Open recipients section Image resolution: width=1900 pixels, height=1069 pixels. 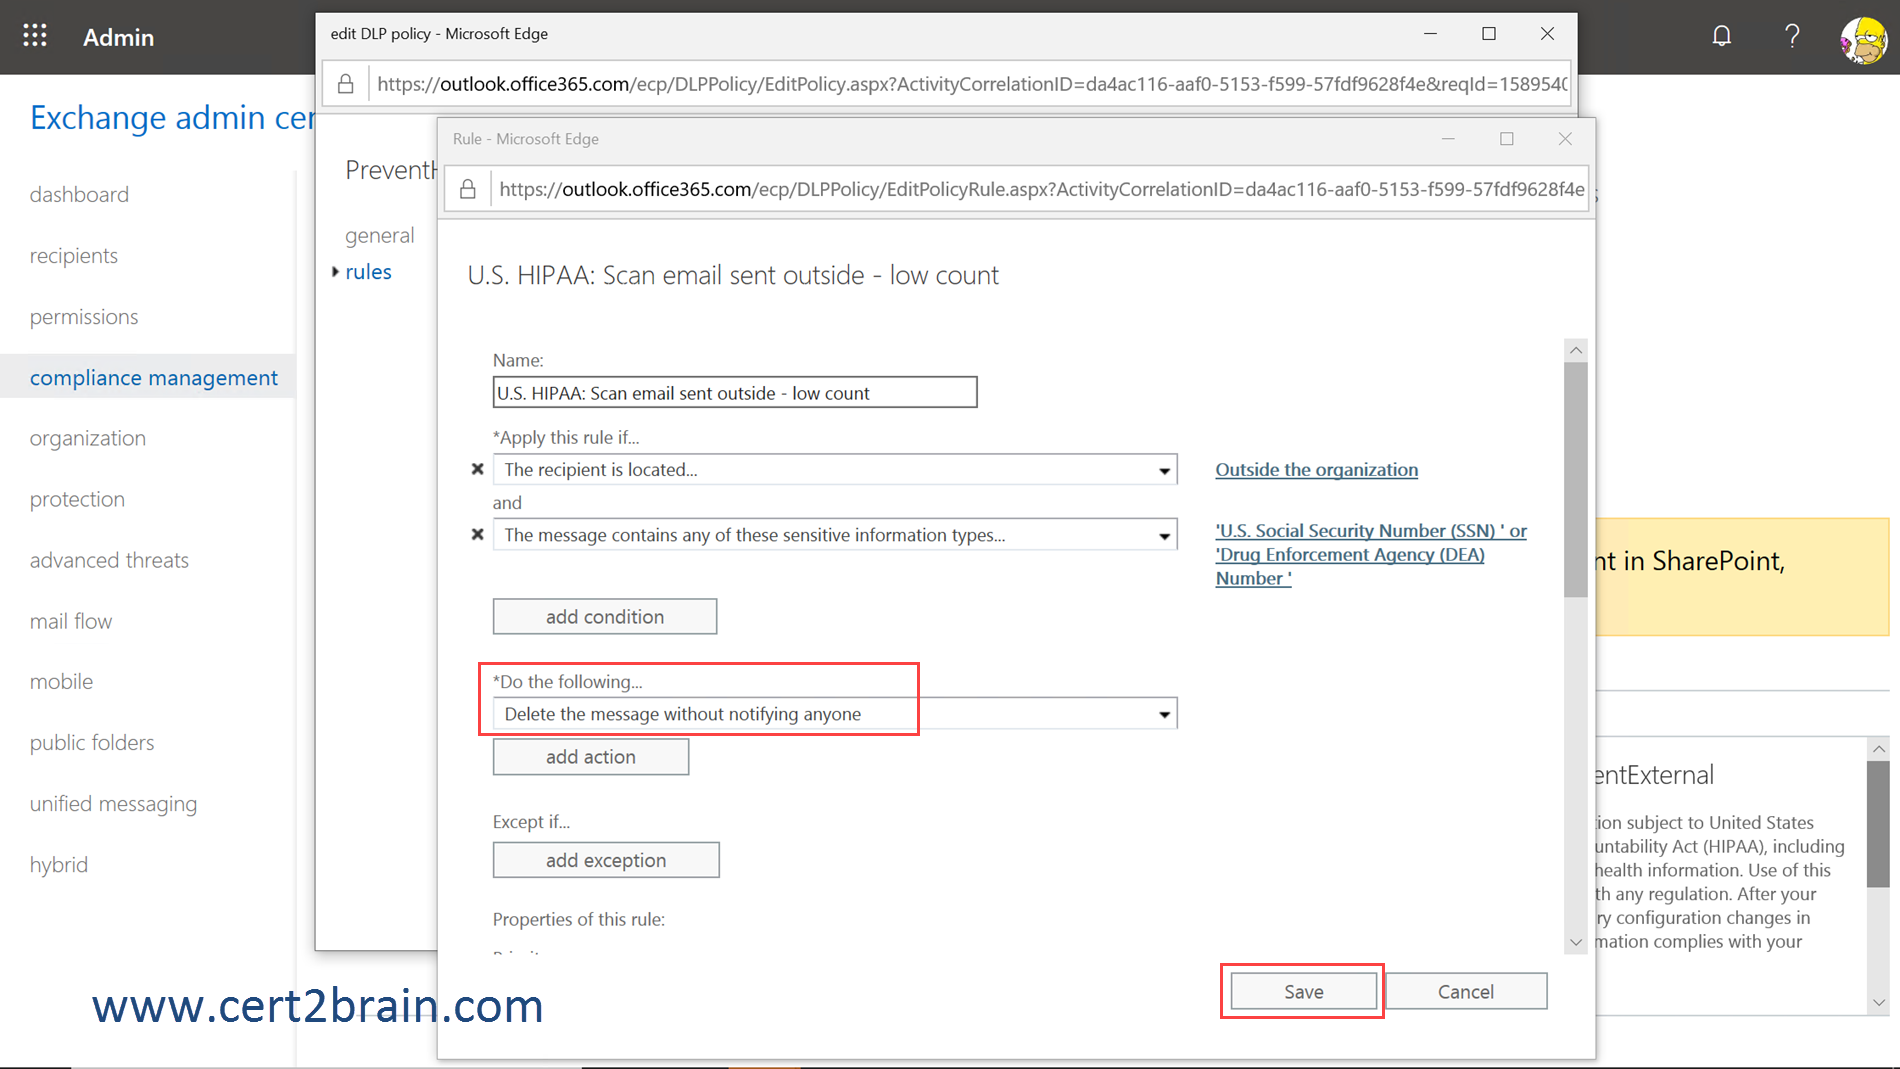(74, 255)
